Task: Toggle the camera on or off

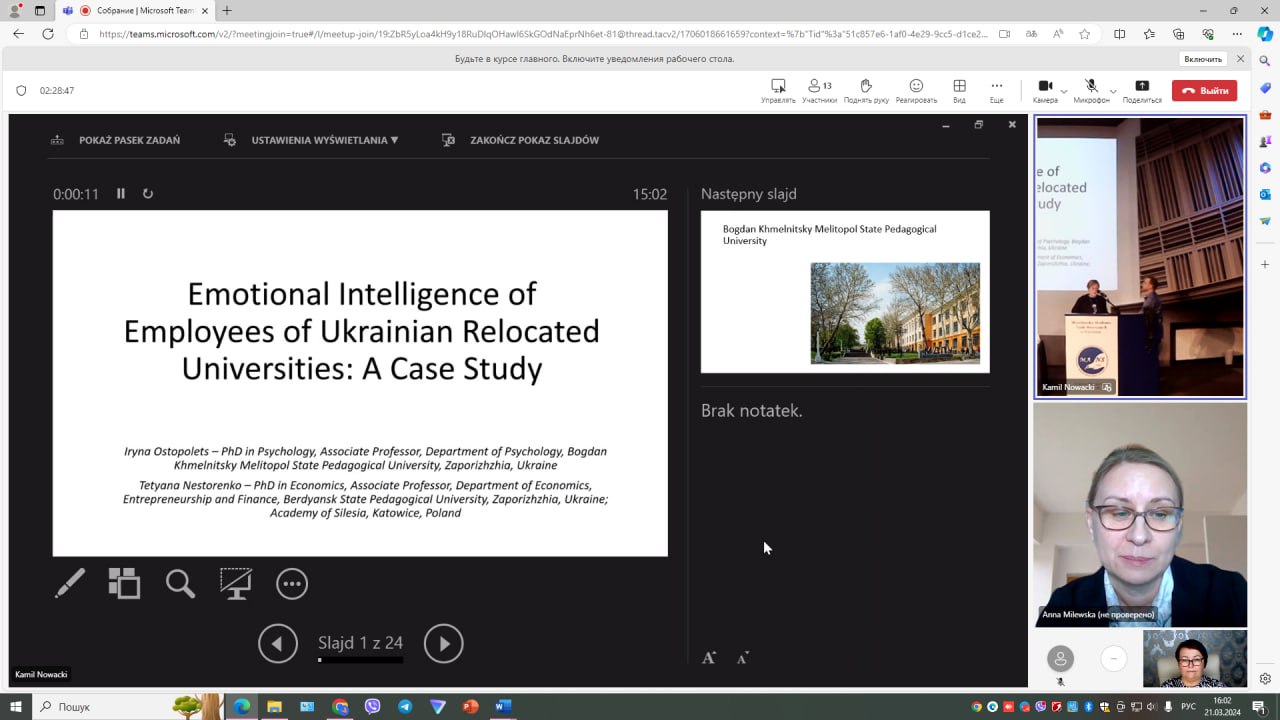Action: tap(1044, 90)
